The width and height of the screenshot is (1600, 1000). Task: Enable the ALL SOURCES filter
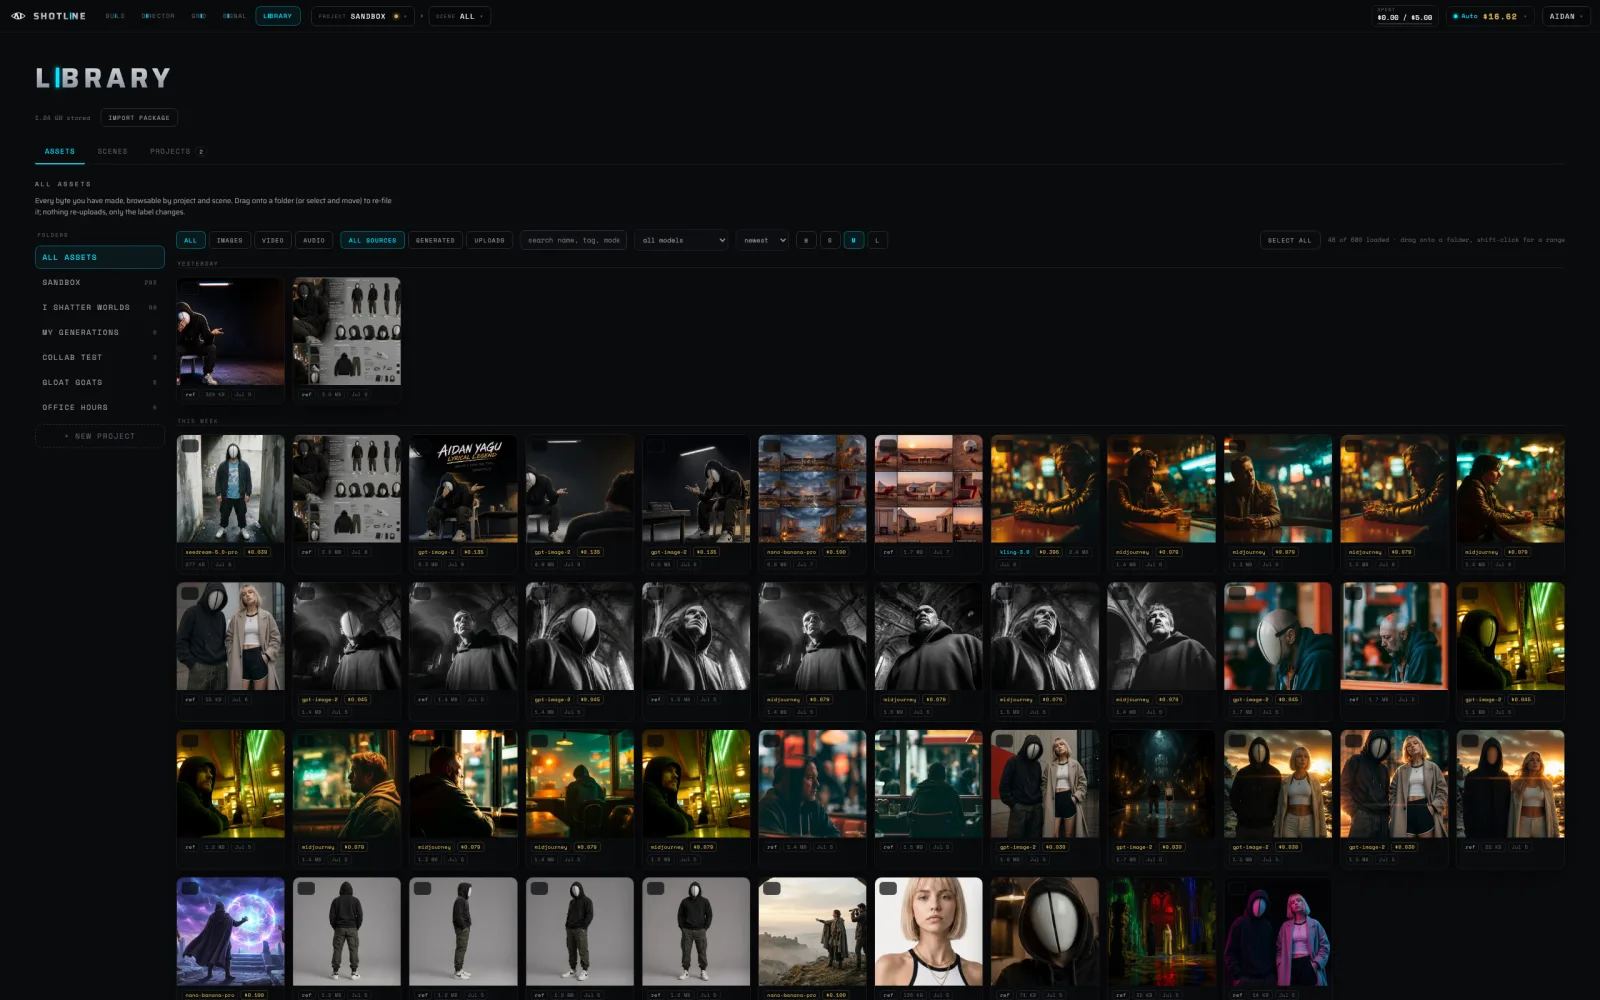[372, 240]
